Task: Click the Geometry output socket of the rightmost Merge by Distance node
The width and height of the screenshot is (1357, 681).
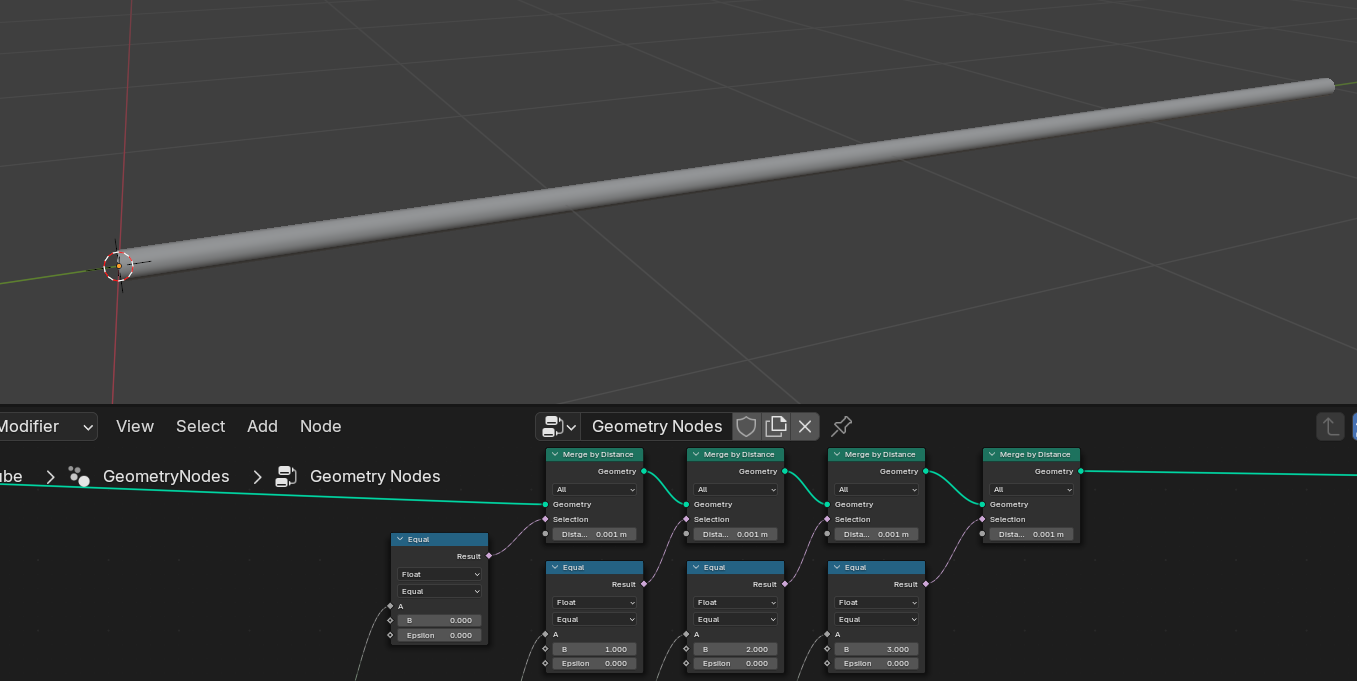Action: click(1081, 471)
